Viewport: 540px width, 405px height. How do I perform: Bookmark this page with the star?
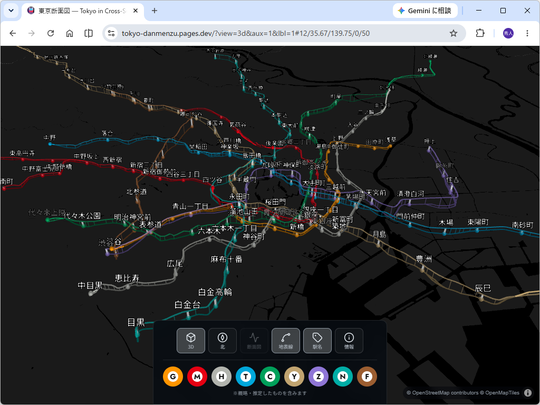point(454,33)
